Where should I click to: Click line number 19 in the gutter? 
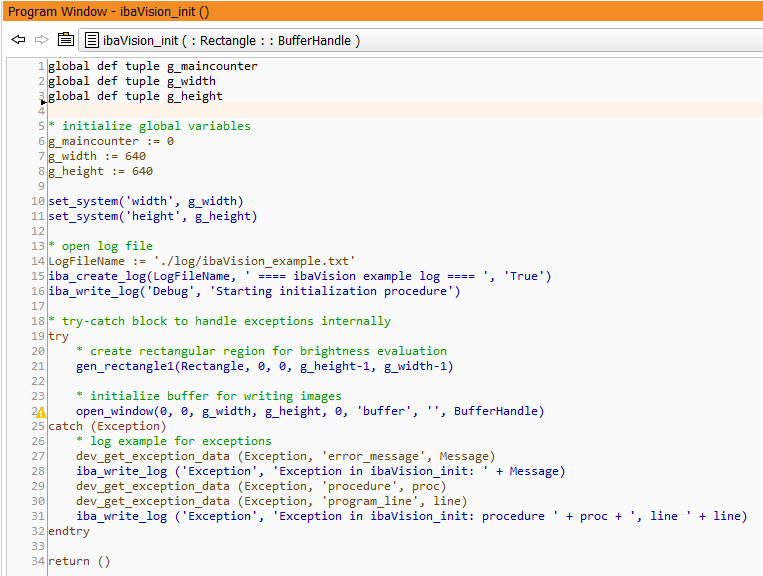click(x=38, y=337)
